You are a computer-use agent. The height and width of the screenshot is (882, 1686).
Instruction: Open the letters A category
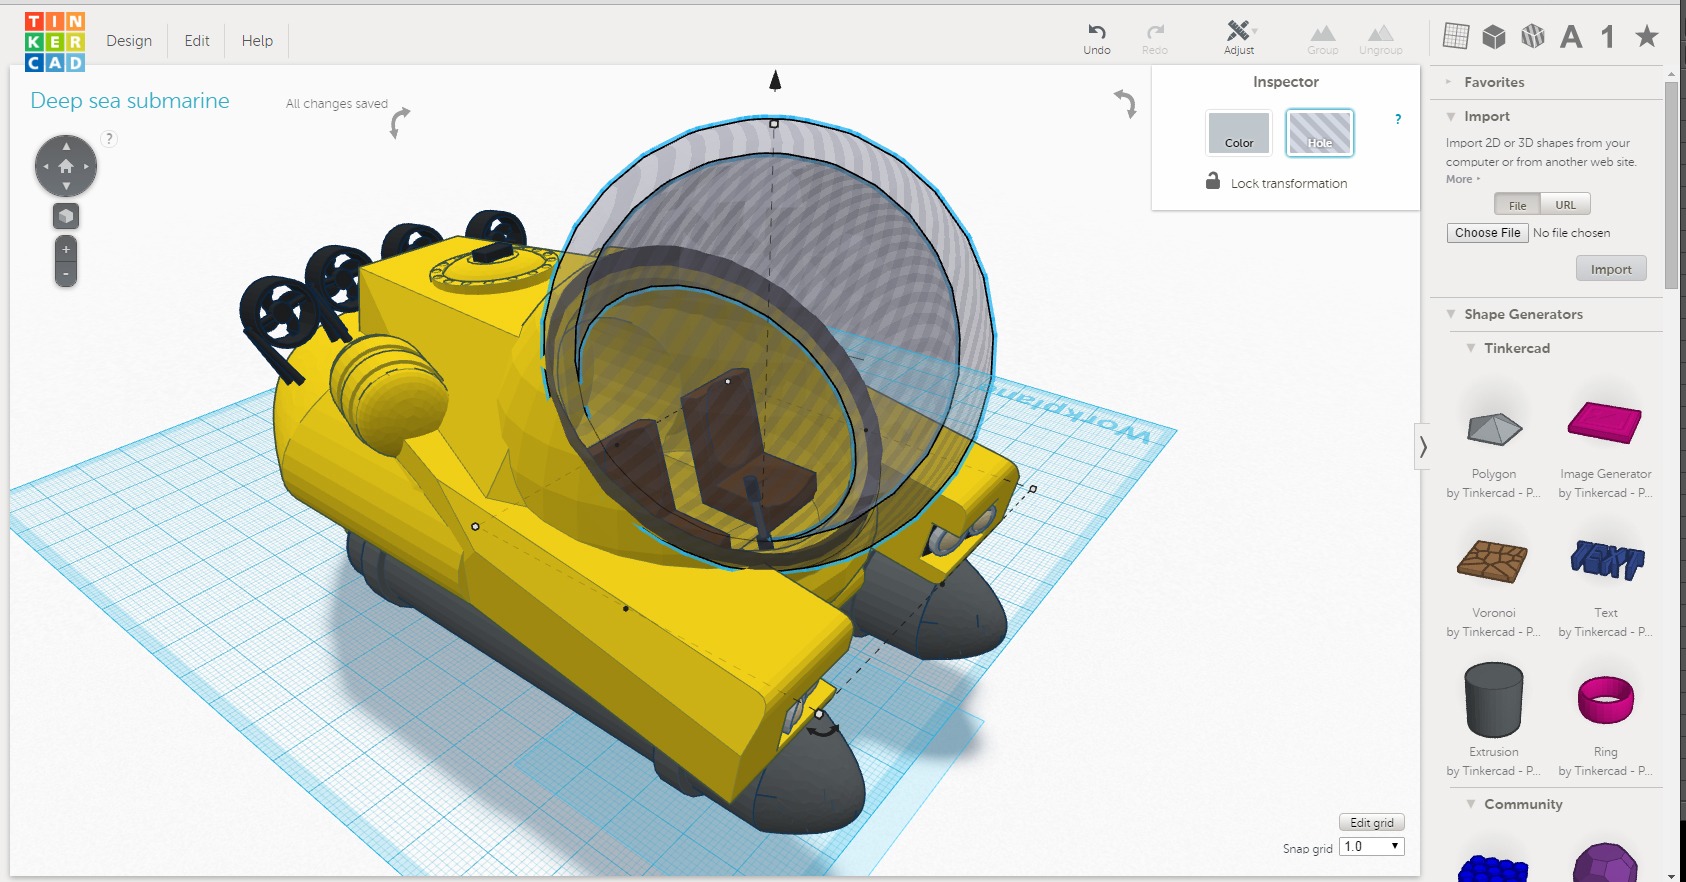pos(1571,37)
